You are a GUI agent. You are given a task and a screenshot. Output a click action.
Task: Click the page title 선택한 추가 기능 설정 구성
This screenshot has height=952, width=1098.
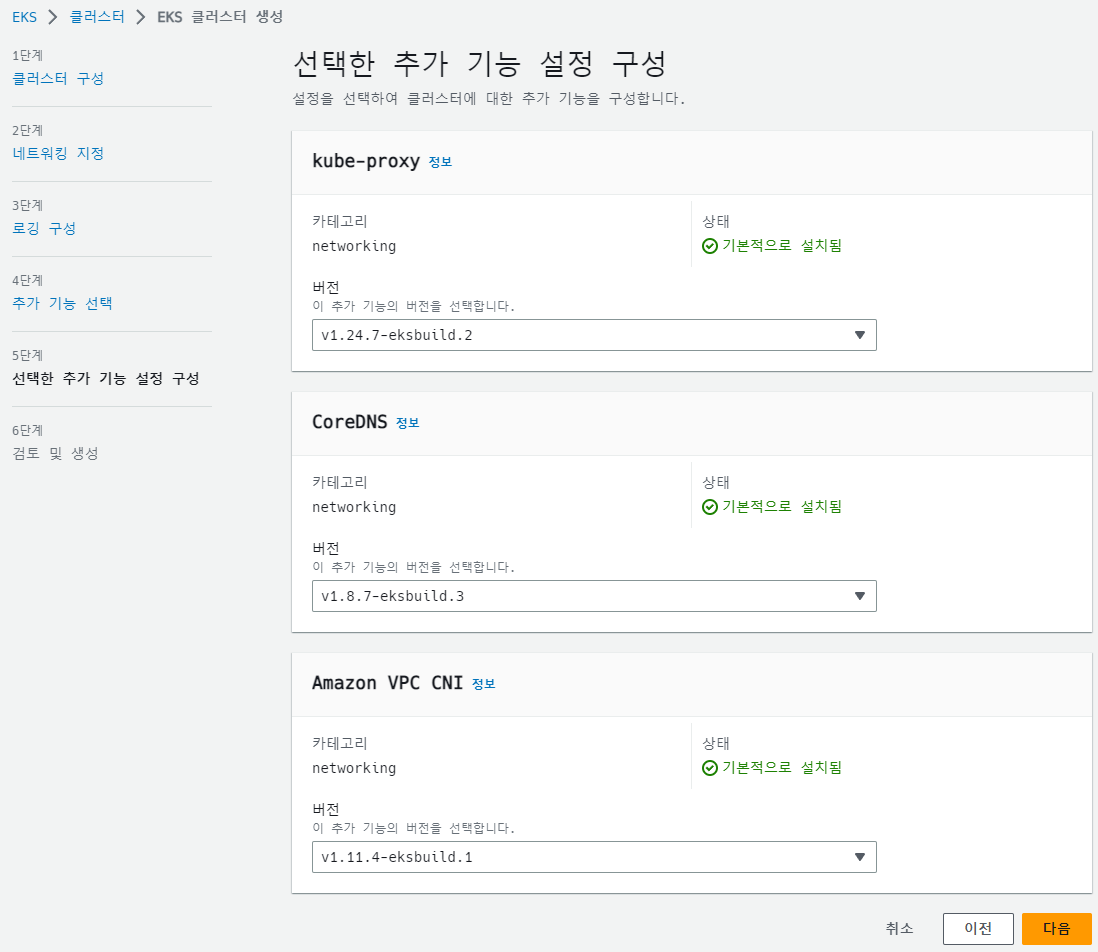(x=479, y=64)
